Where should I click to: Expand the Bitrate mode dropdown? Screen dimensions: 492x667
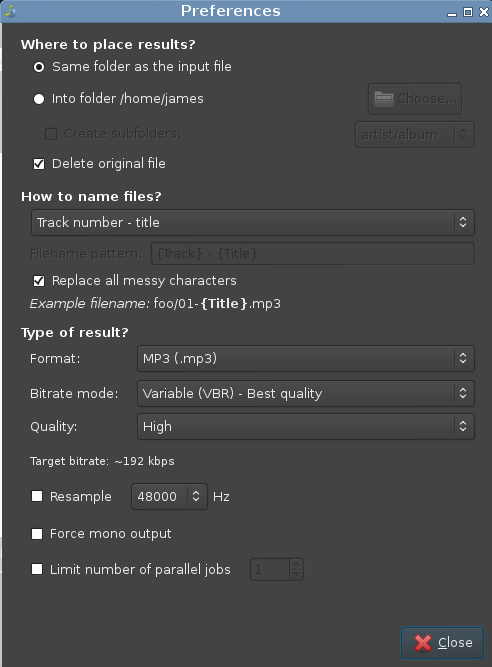[x=306, y=393]
